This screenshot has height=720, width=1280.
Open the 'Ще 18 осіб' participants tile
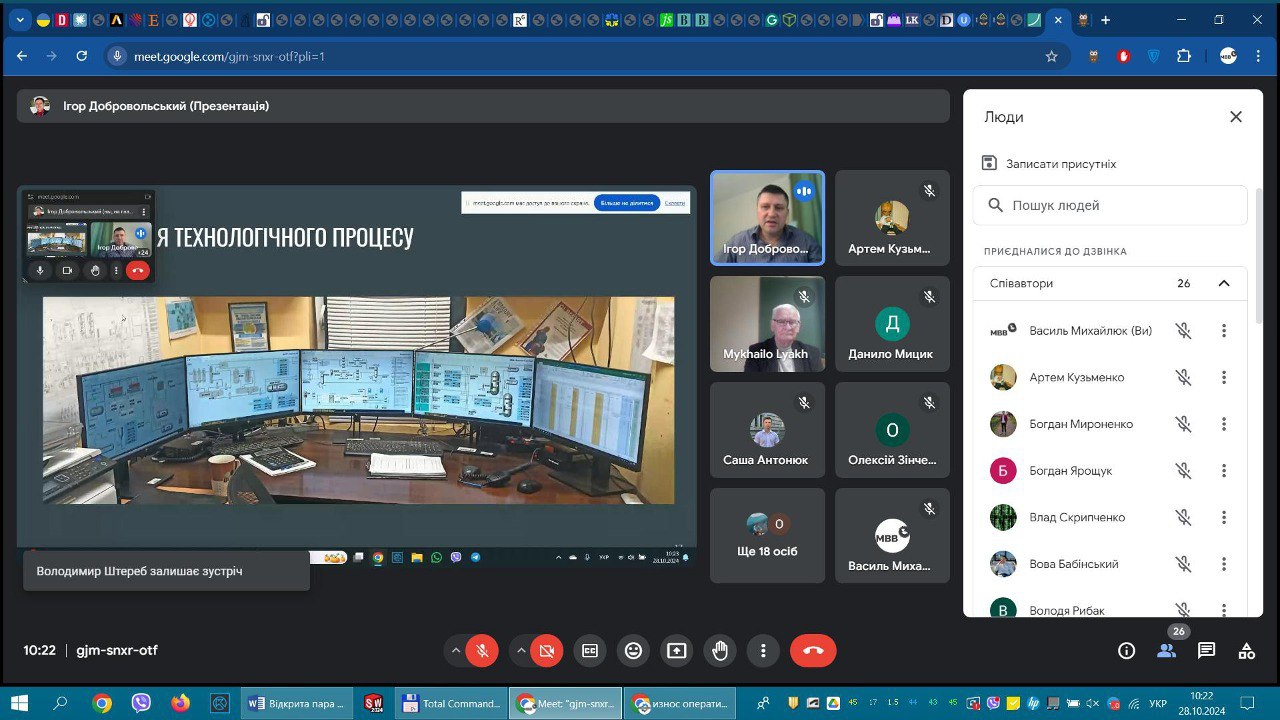pyautogui.click(x=767, y=535)
